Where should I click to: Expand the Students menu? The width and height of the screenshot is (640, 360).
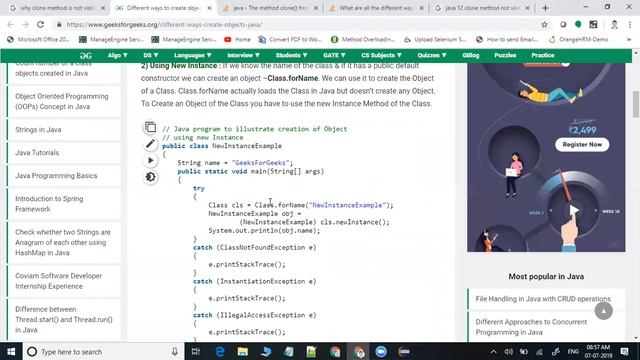point(291,56)
